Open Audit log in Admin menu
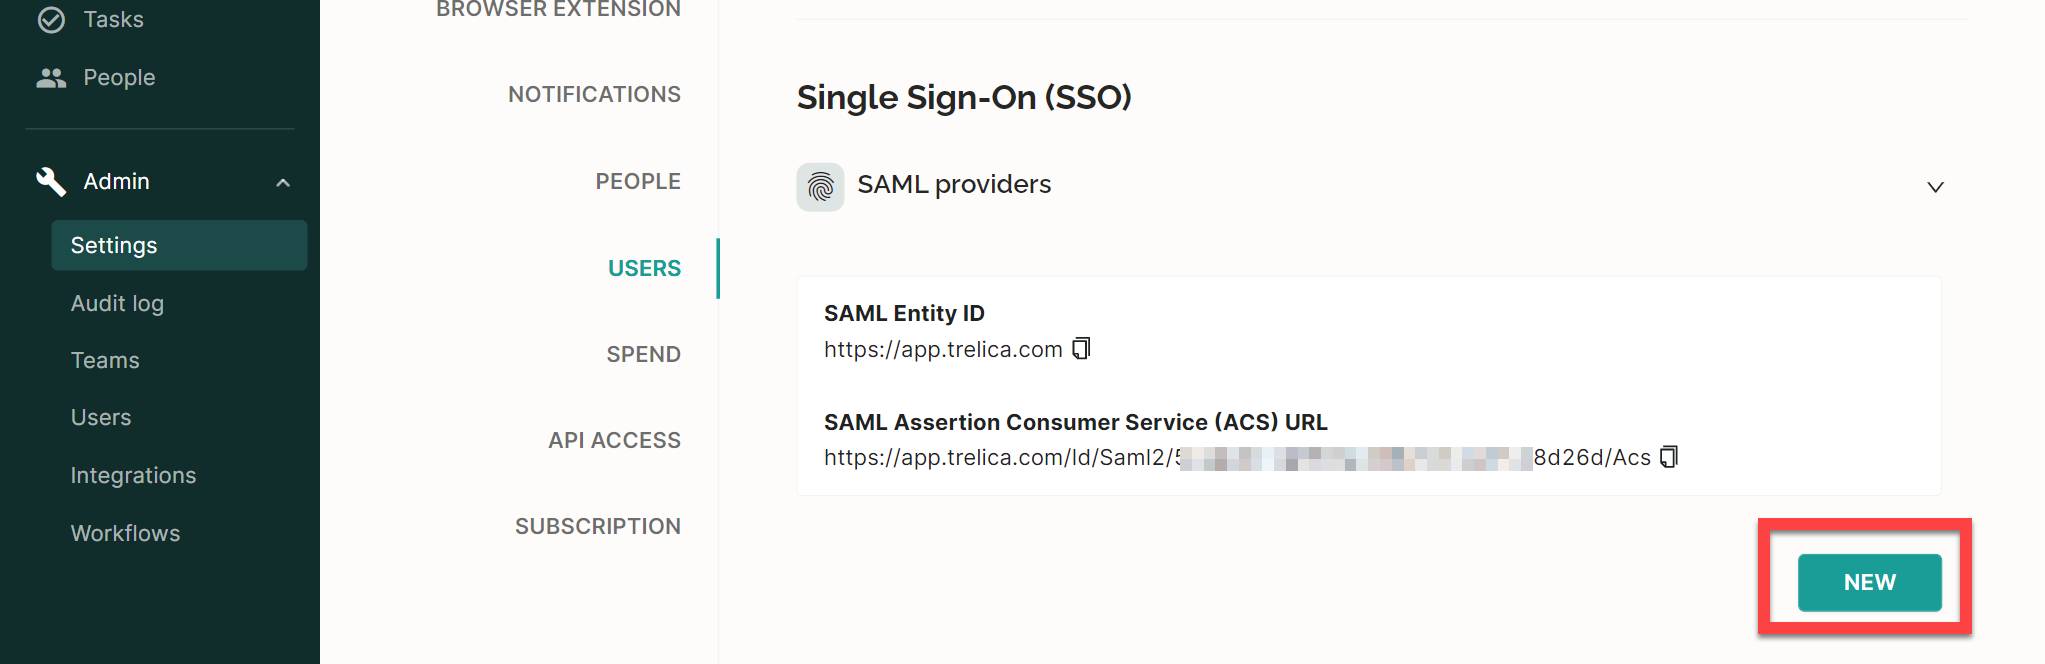 (x=117, y=303)
